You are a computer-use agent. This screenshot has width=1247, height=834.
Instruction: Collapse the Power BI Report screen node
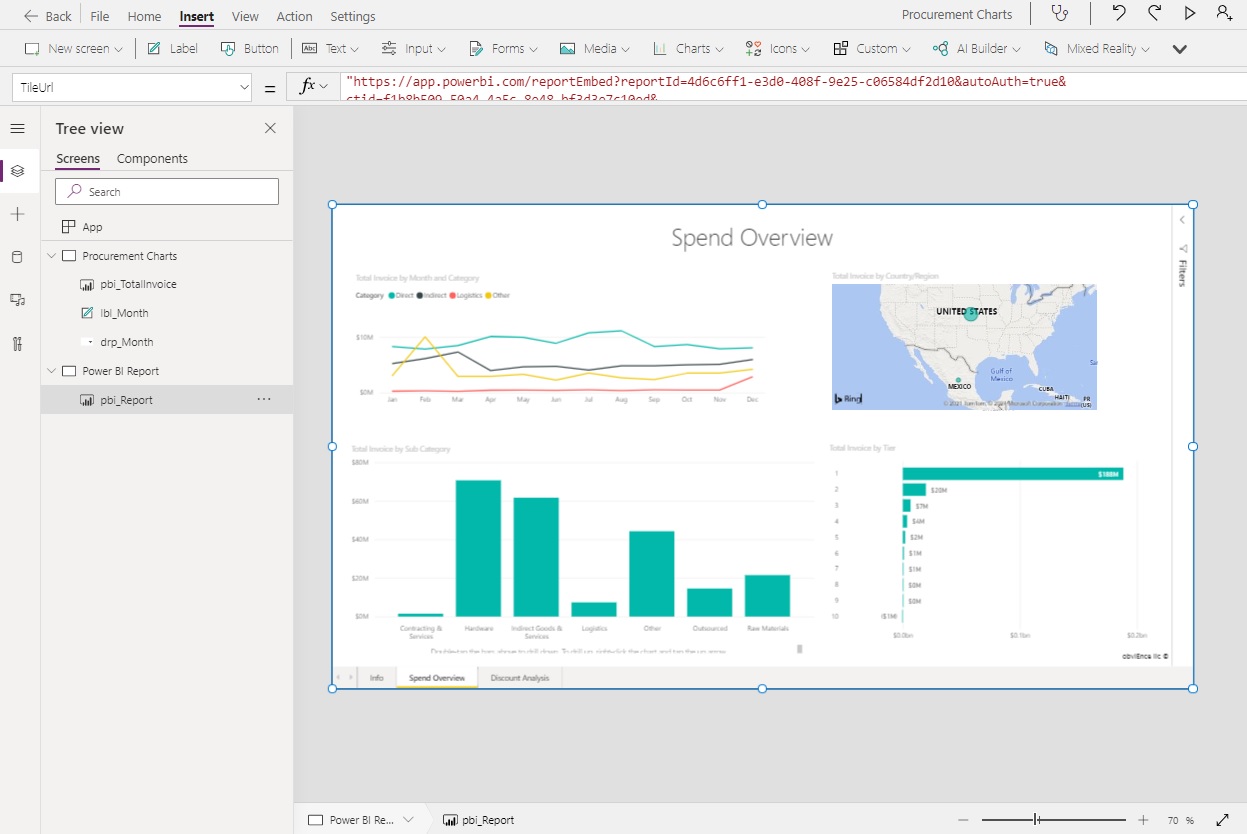click(51, 370)
